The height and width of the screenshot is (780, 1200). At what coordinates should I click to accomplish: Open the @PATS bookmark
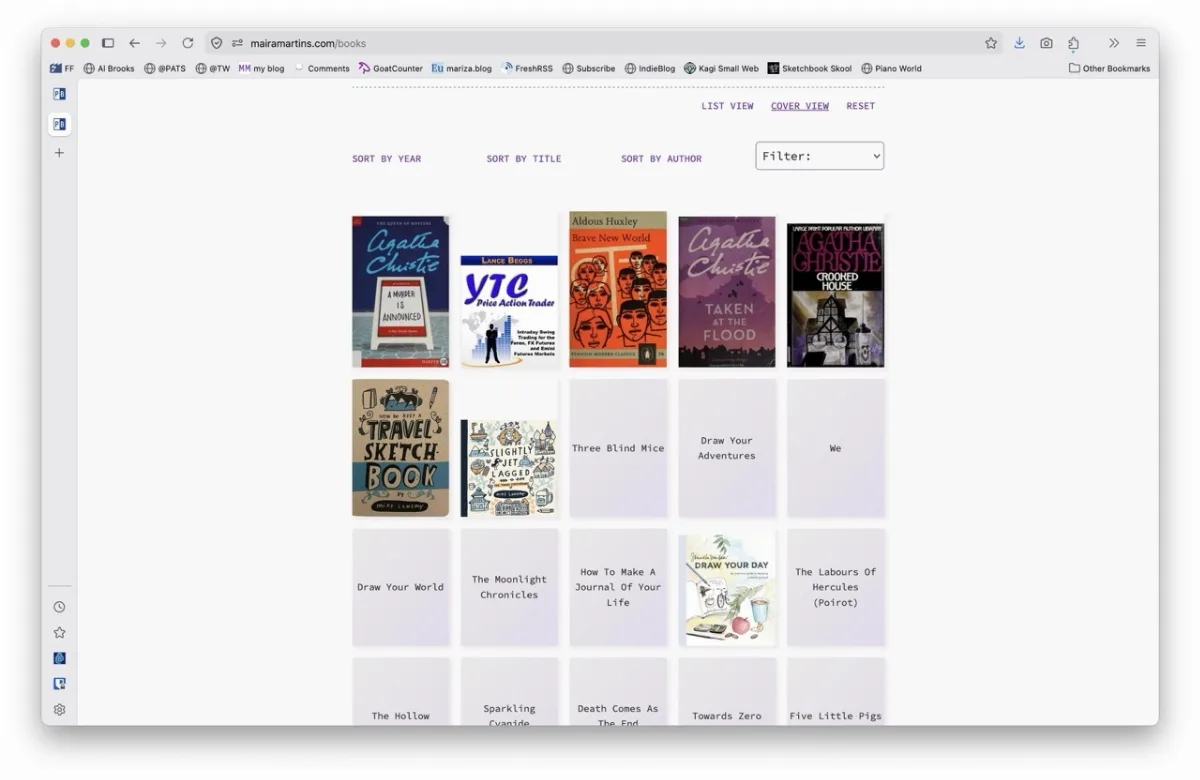tap(165, 69)
